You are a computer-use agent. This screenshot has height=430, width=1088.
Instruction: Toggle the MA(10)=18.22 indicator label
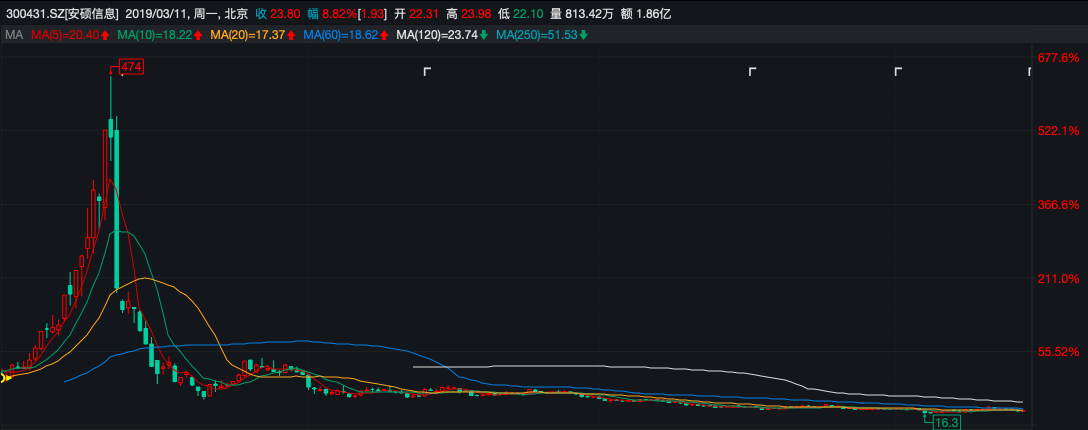155,35
